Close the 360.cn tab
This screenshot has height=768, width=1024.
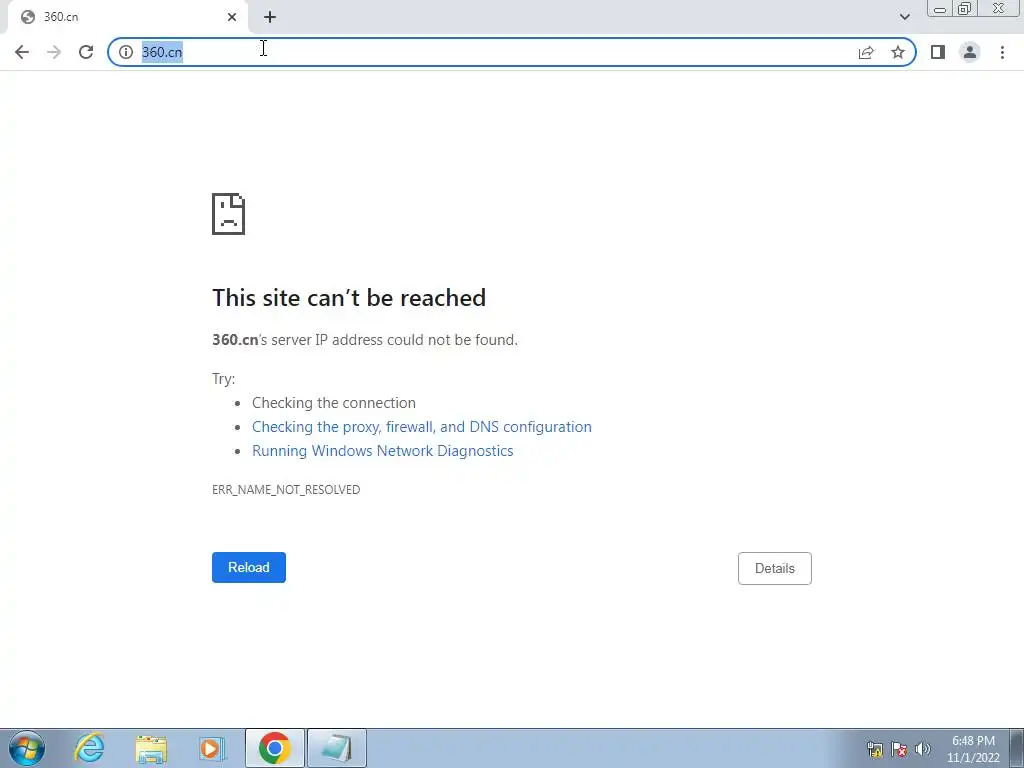click(x=232, y=18)
